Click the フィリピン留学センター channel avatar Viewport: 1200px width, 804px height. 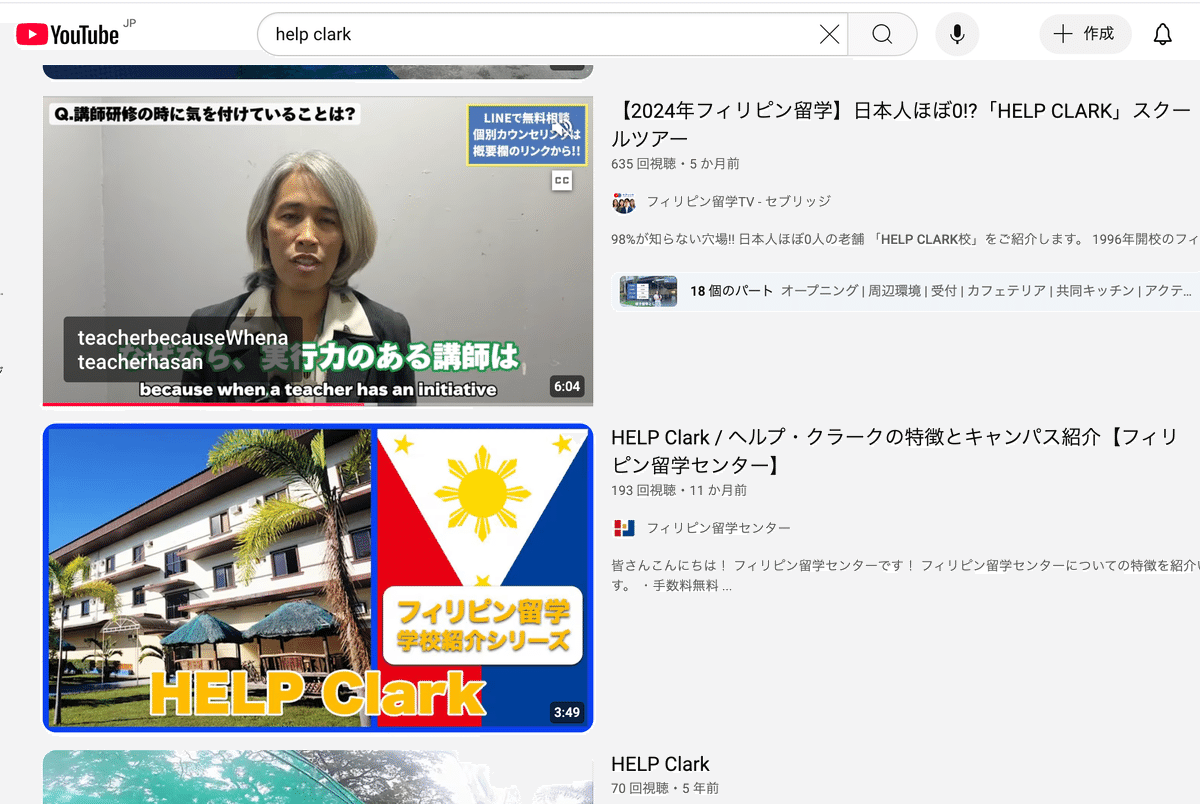click(x=624, y=527)
